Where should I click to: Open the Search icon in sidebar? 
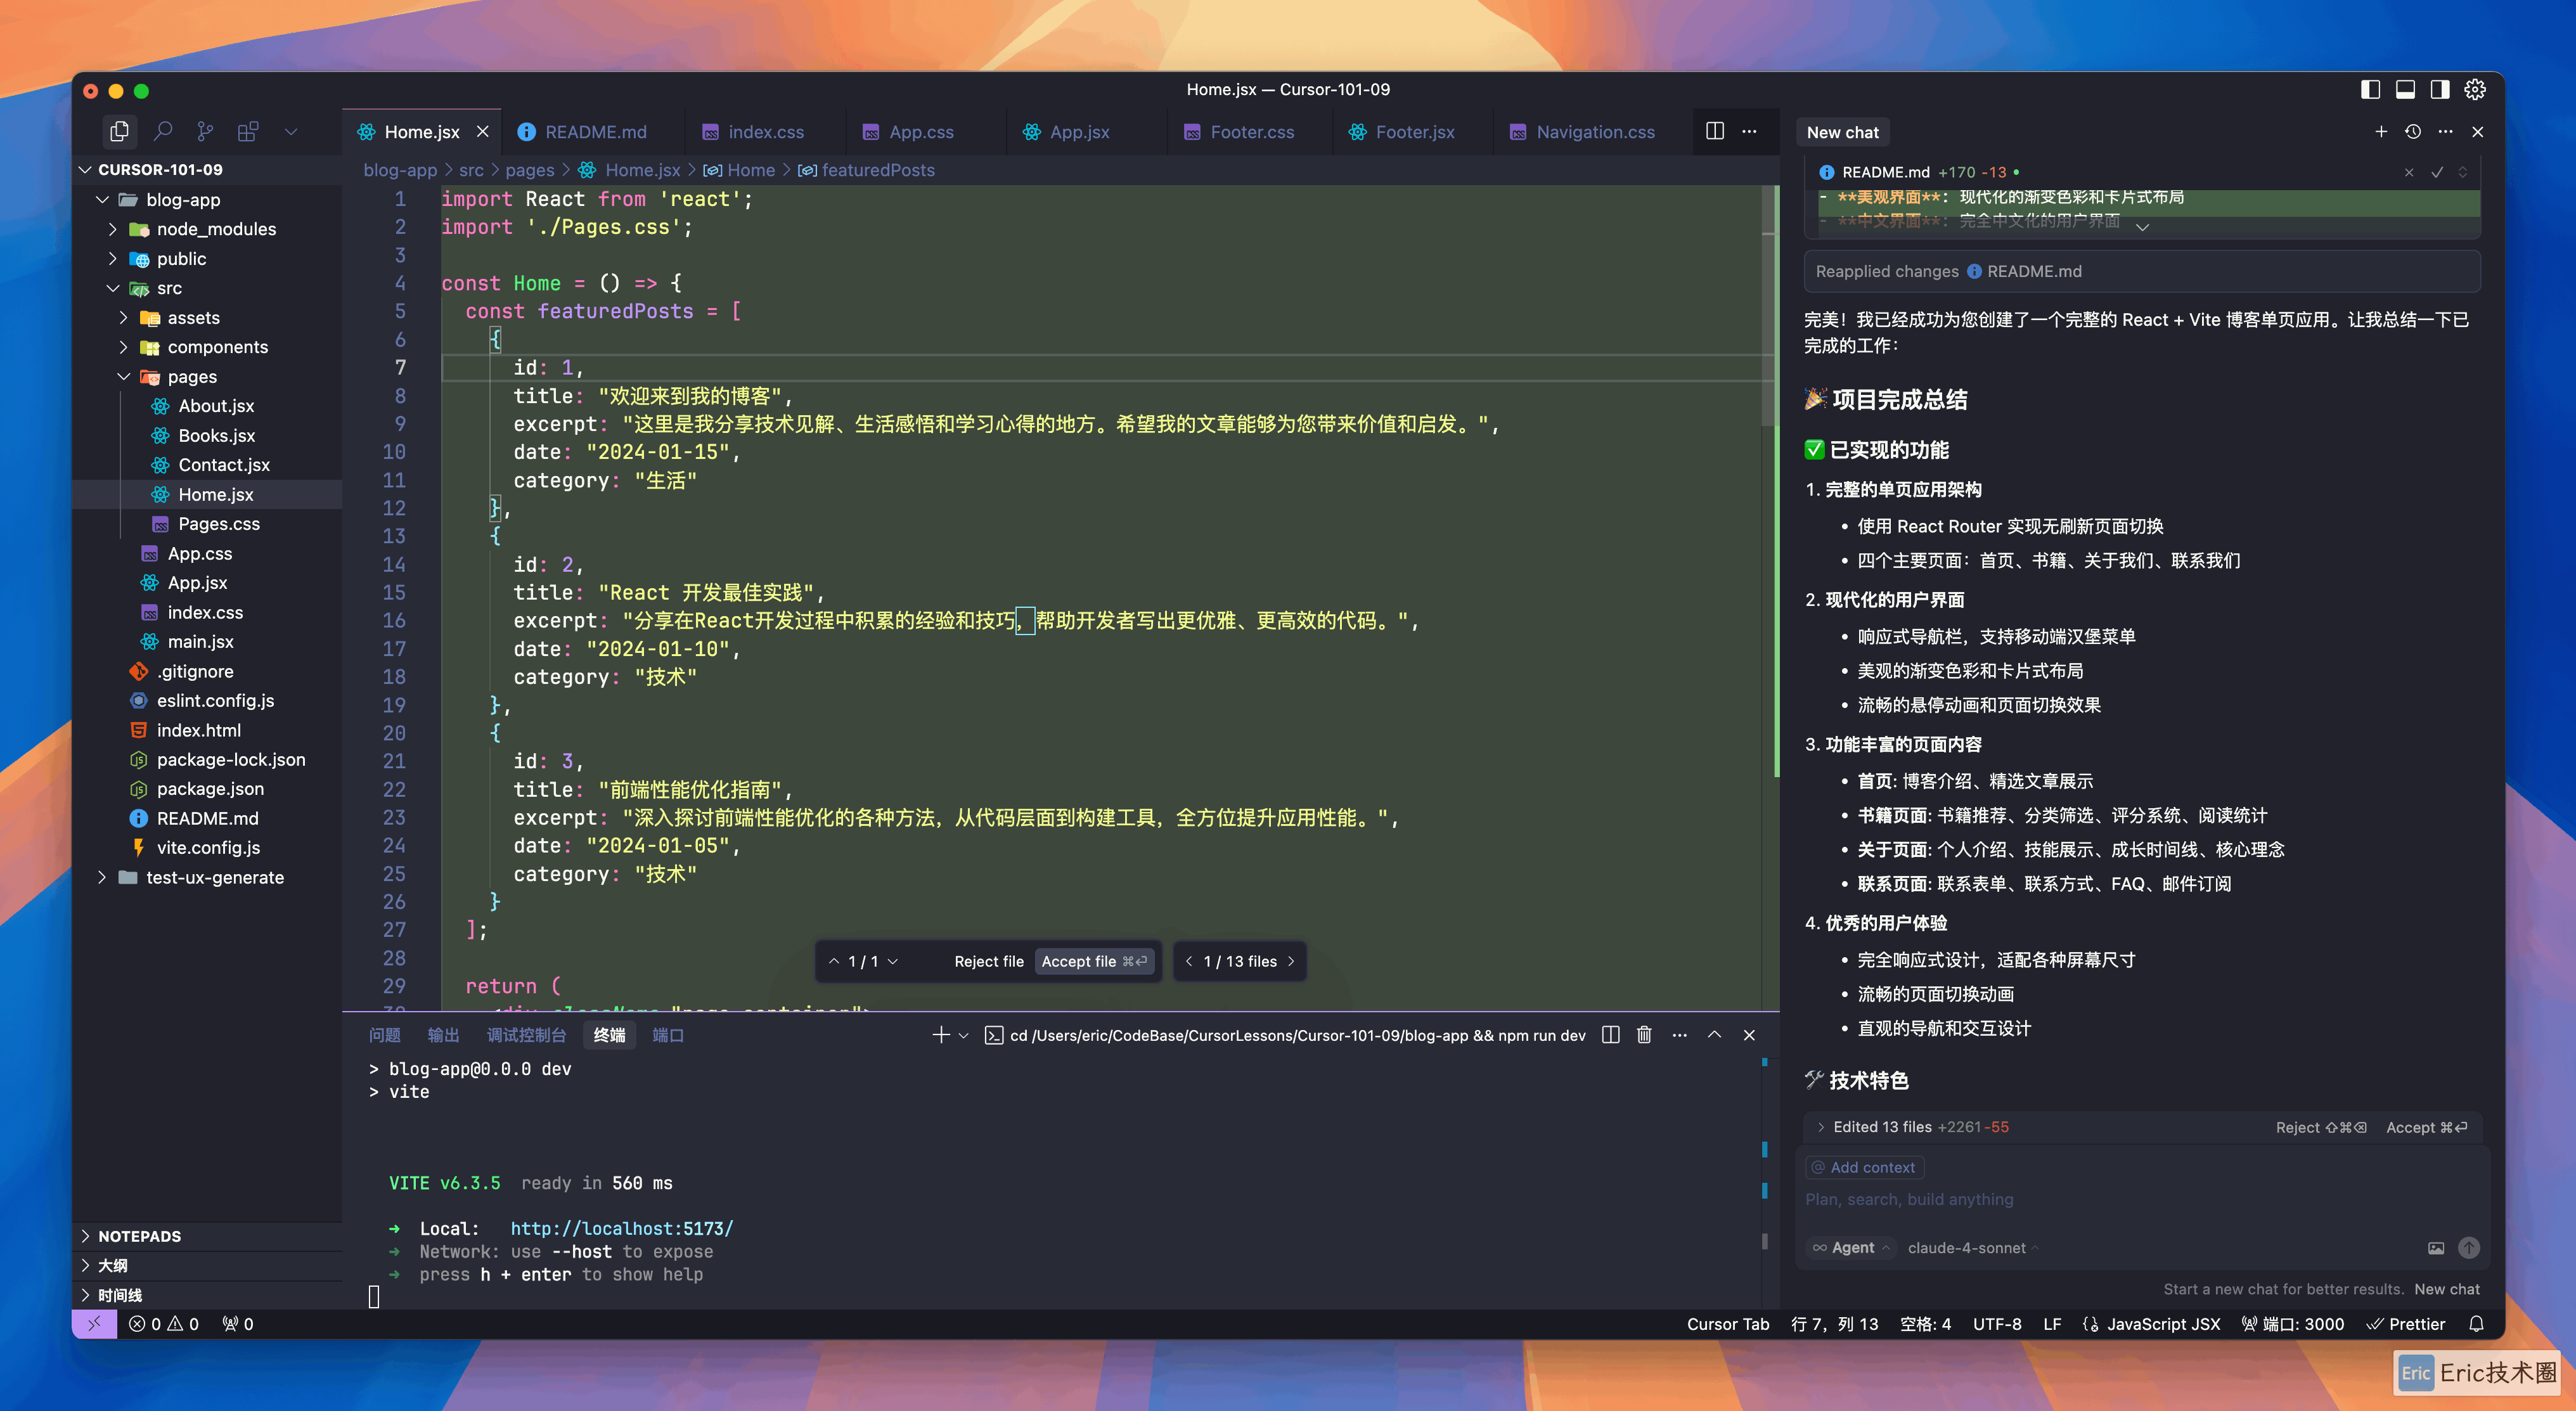coord(163,131)
